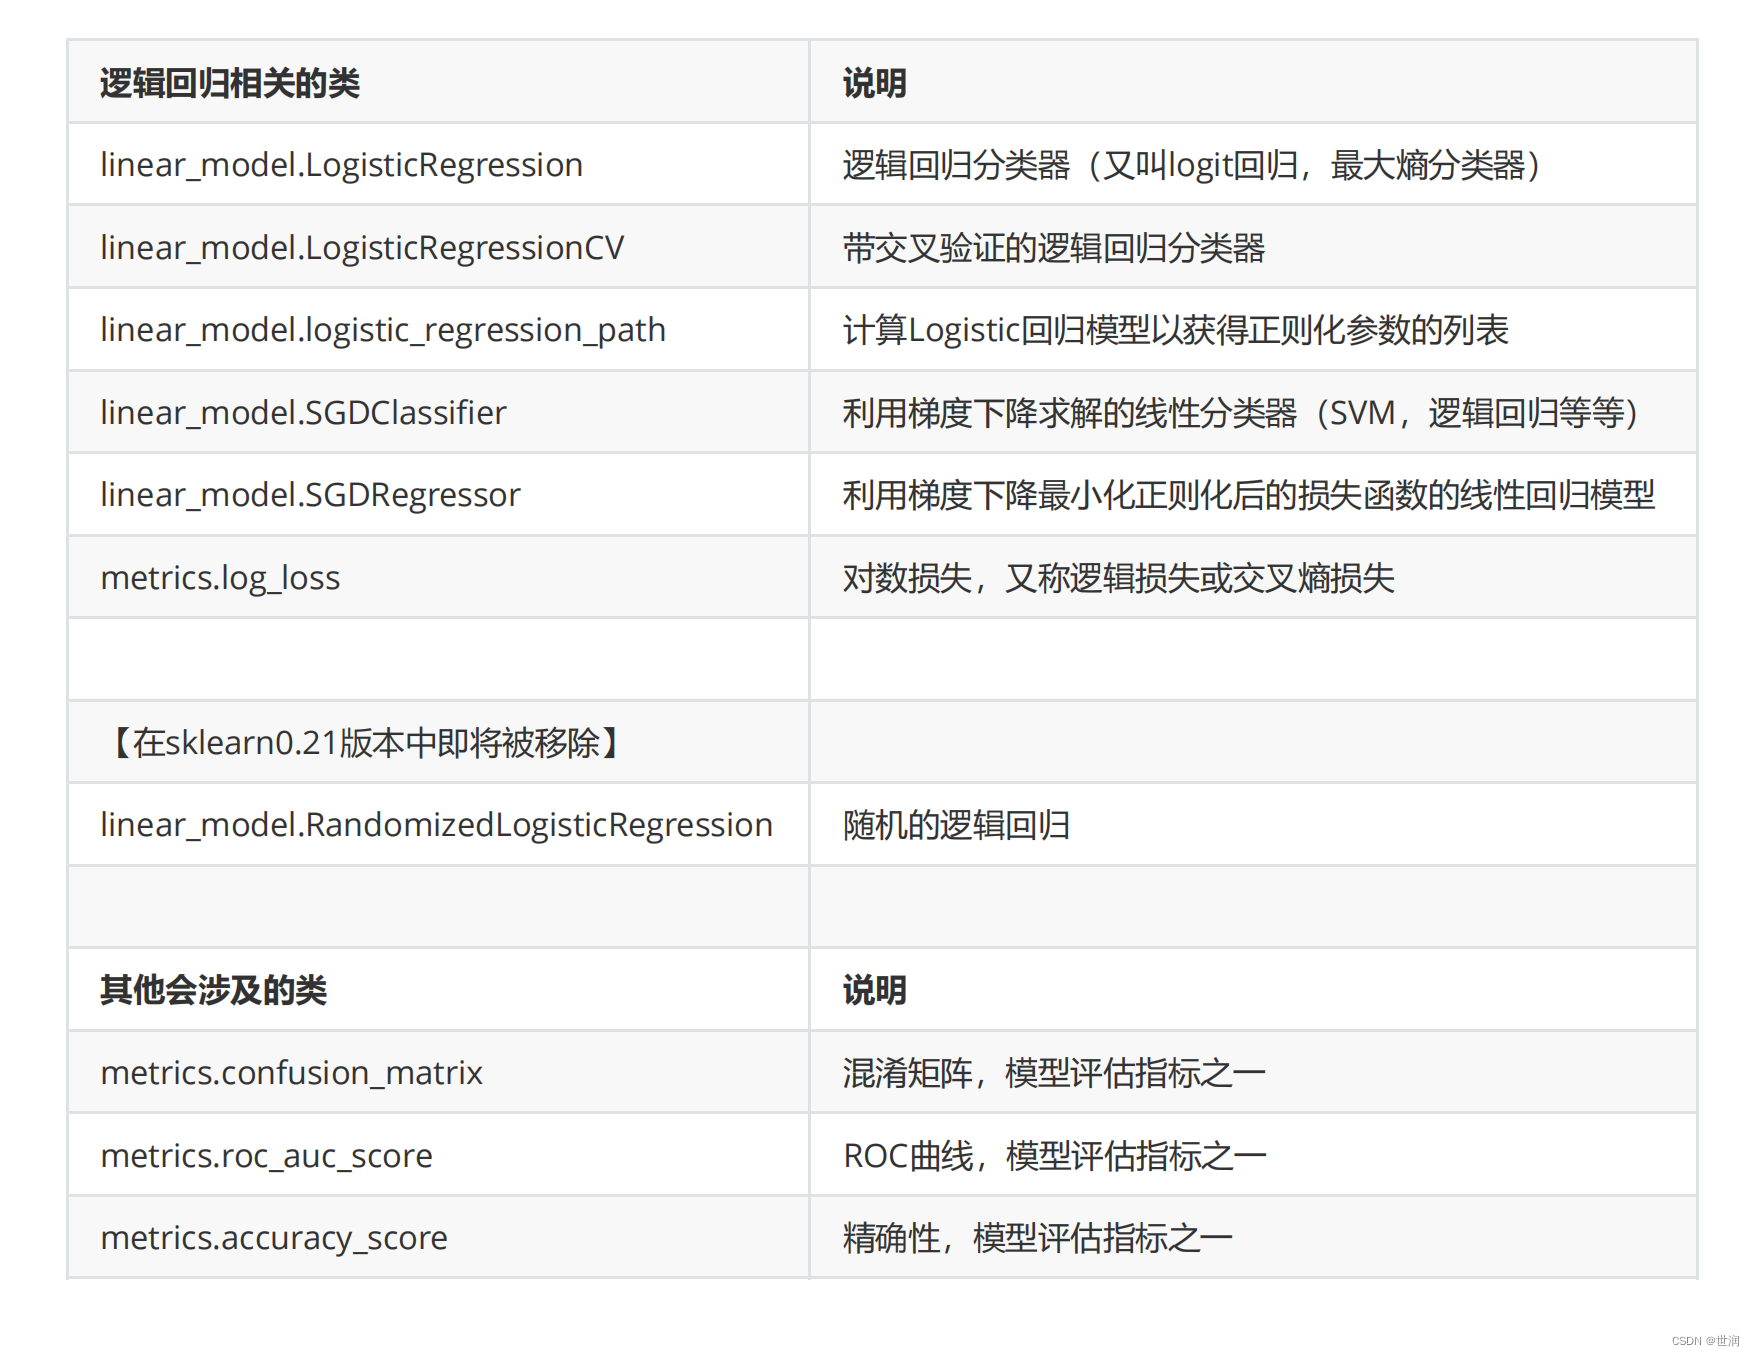The width and height of the screenshot is (1755, 1356).
Task: Select description 混淆矩阵，模型评估指标之一
Action: [x=1253, y=1072]
